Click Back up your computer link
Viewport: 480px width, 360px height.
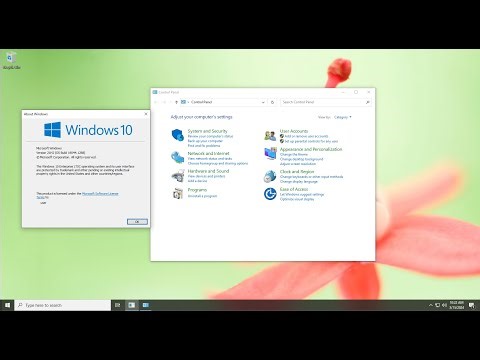[205, 141]
